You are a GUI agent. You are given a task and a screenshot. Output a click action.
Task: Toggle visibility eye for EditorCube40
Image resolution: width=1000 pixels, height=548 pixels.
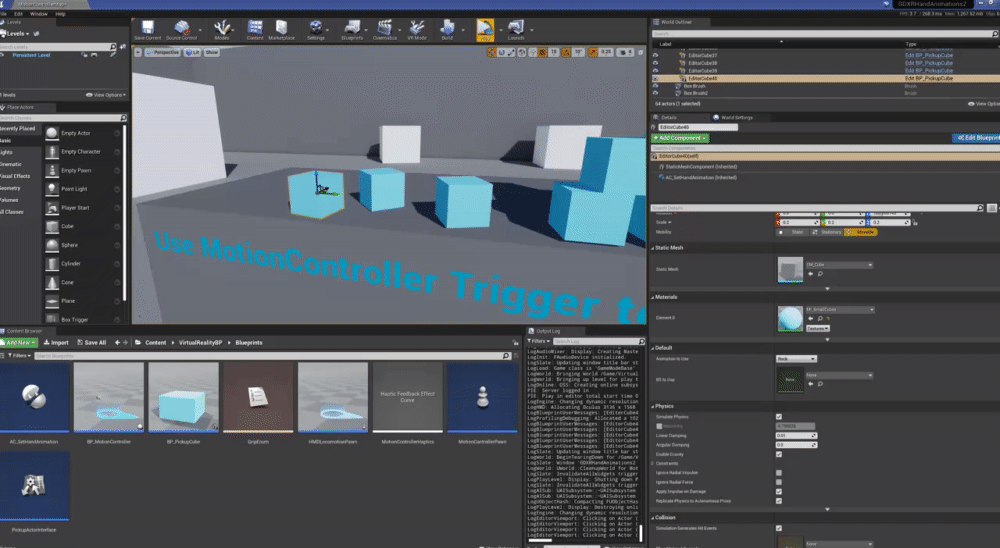pos(655,78)
